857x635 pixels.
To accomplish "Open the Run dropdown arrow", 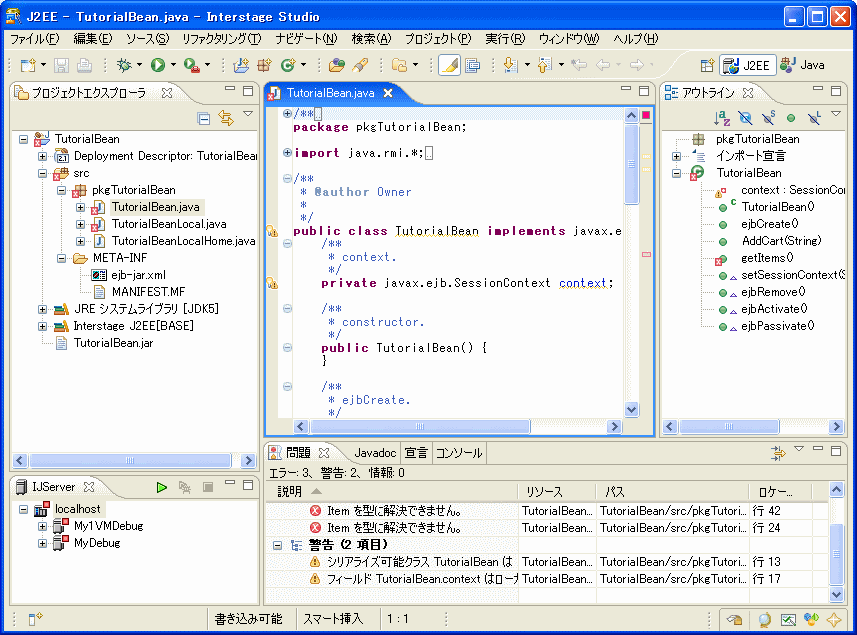I will coord(173,66).
